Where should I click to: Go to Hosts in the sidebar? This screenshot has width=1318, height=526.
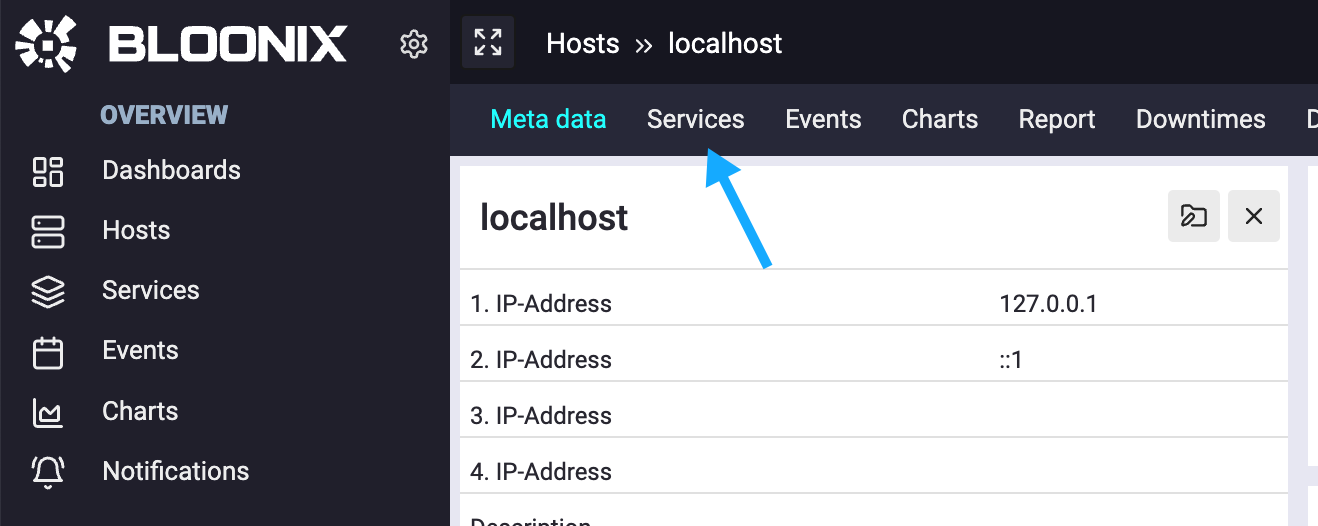[136, 230]
